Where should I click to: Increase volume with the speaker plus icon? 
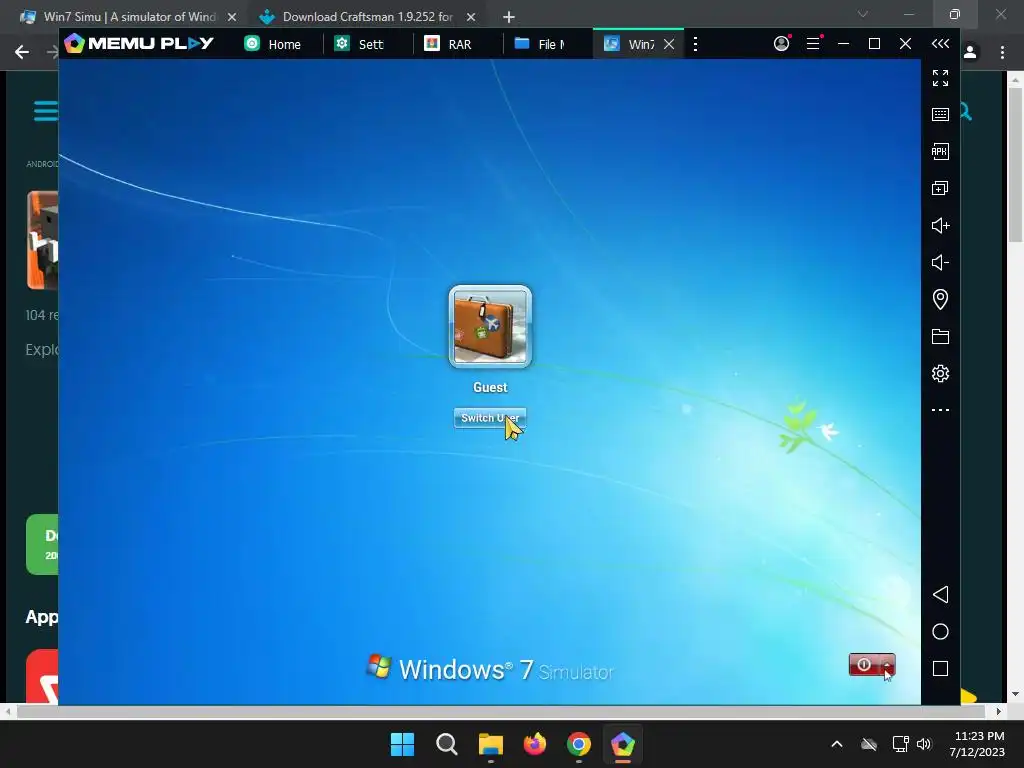pyautogui.click(x=940, y=225)
